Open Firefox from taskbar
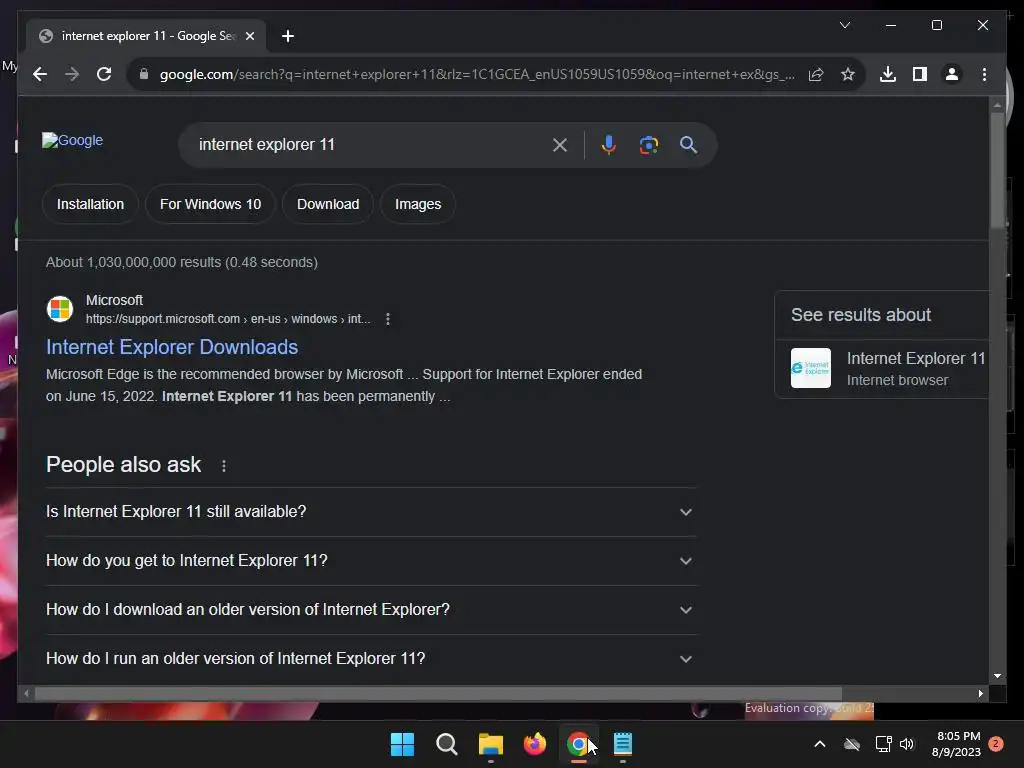 (535, 744)
